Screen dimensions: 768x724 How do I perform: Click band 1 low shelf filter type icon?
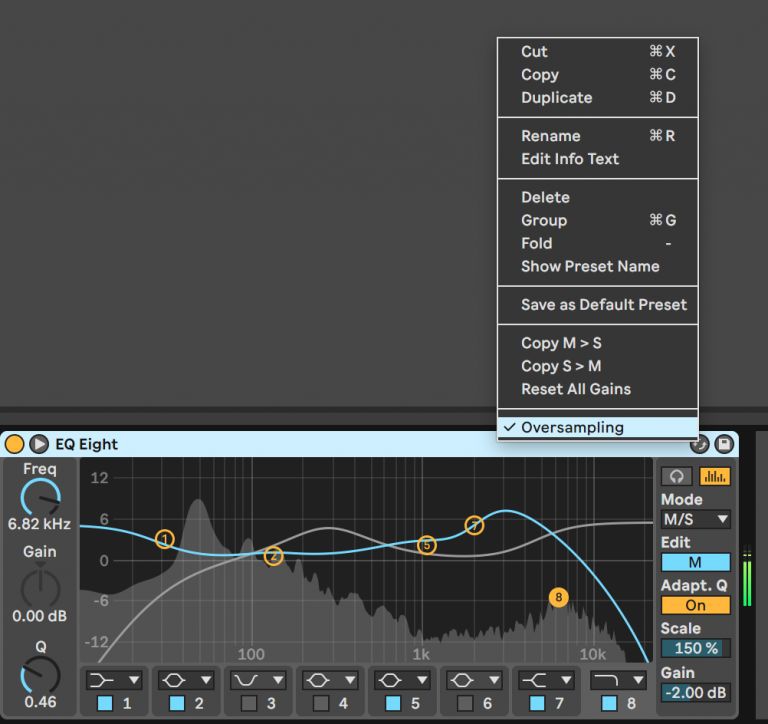(102, 680)
